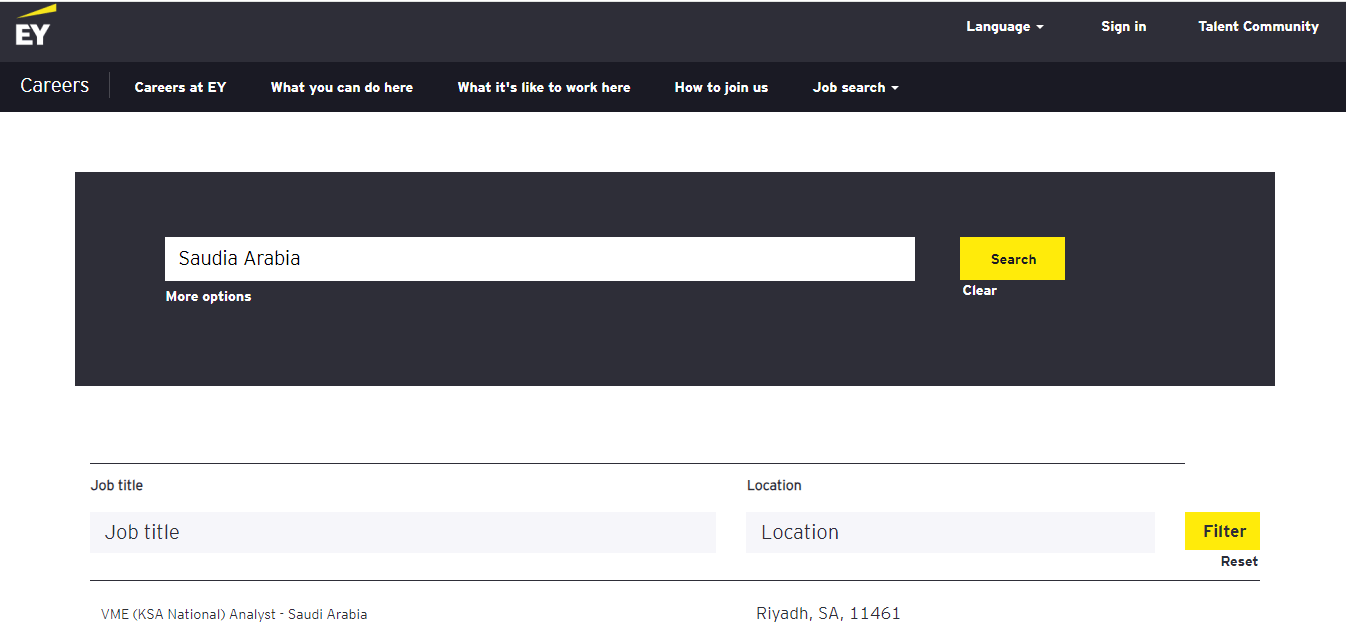Click the Sign in link

pos(1123,27)
